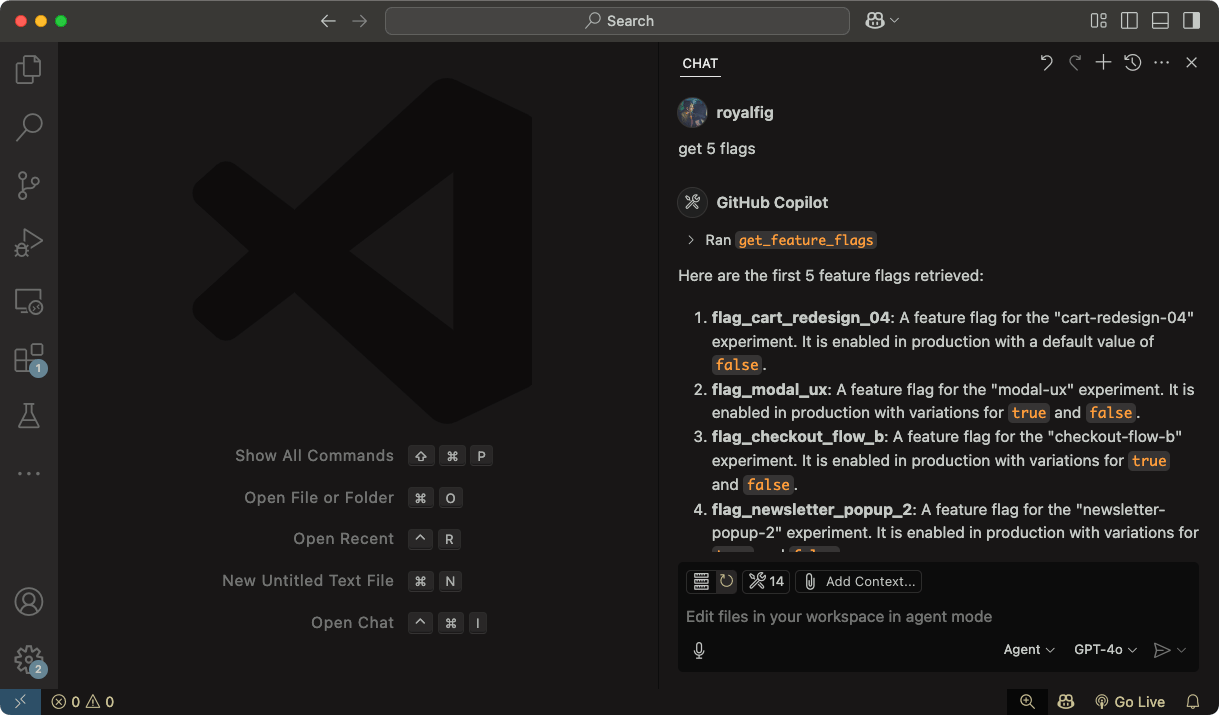
Task: Show additional views ellipsis in activity bar
Action: (x=29, y=474)
